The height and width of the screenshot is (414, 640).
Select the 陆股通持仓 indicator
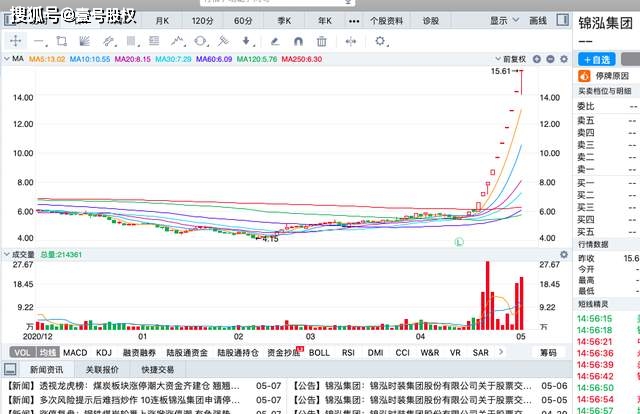238,353
